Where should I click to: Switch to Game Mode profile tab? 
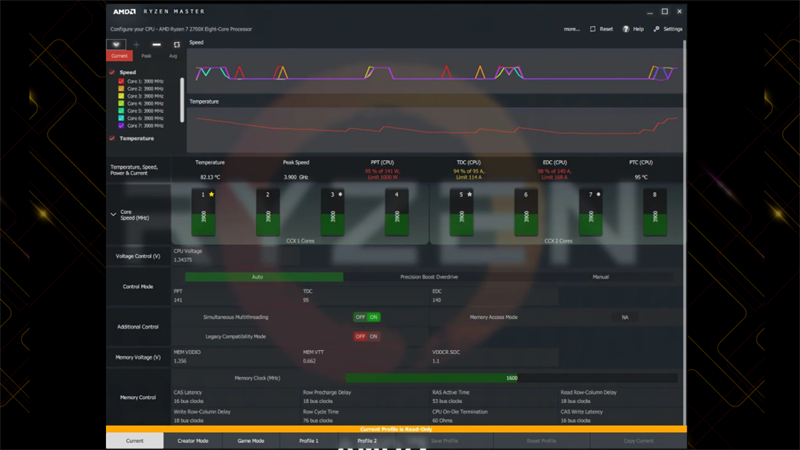(251, 441)
